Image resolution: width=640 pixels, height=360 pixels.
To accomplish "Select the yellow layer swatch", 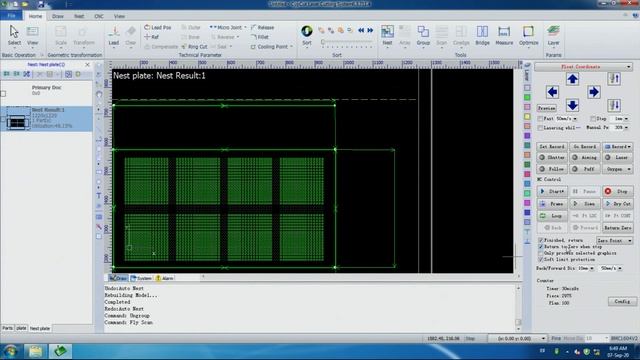I will click(527, 116).
